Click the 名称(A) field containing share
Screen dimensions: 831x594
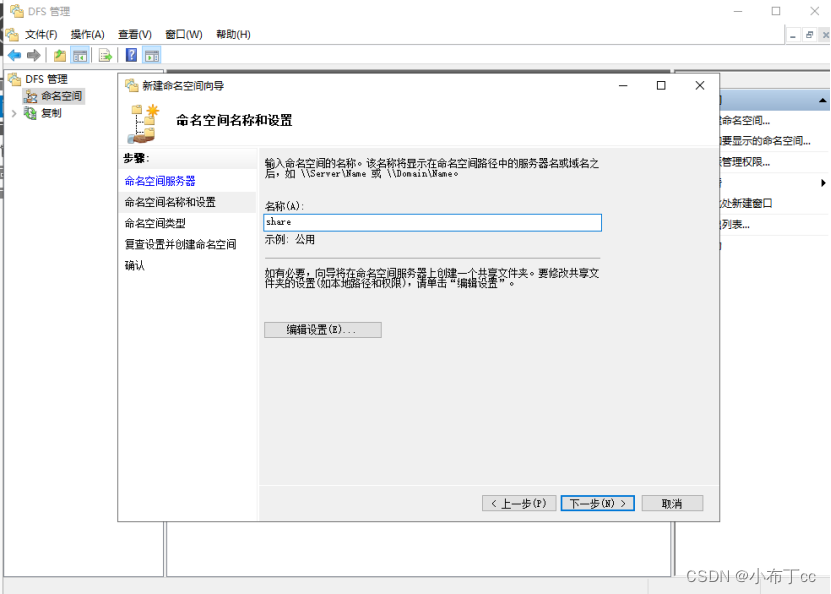point(432,222)
